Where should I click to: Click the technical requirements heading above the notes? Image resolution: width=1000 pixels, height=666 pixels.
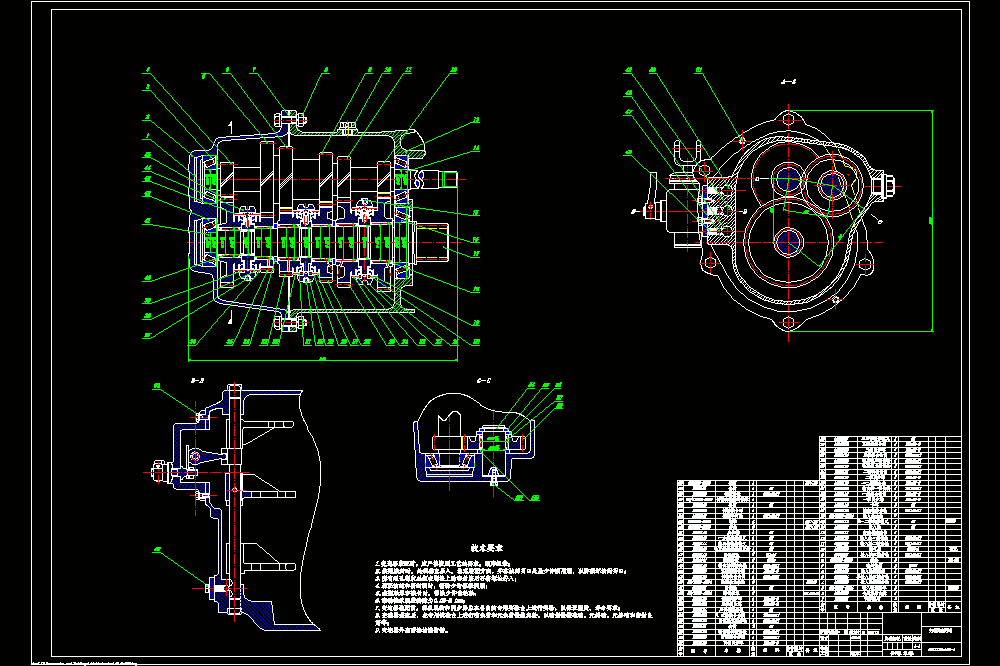pos(487,548)
